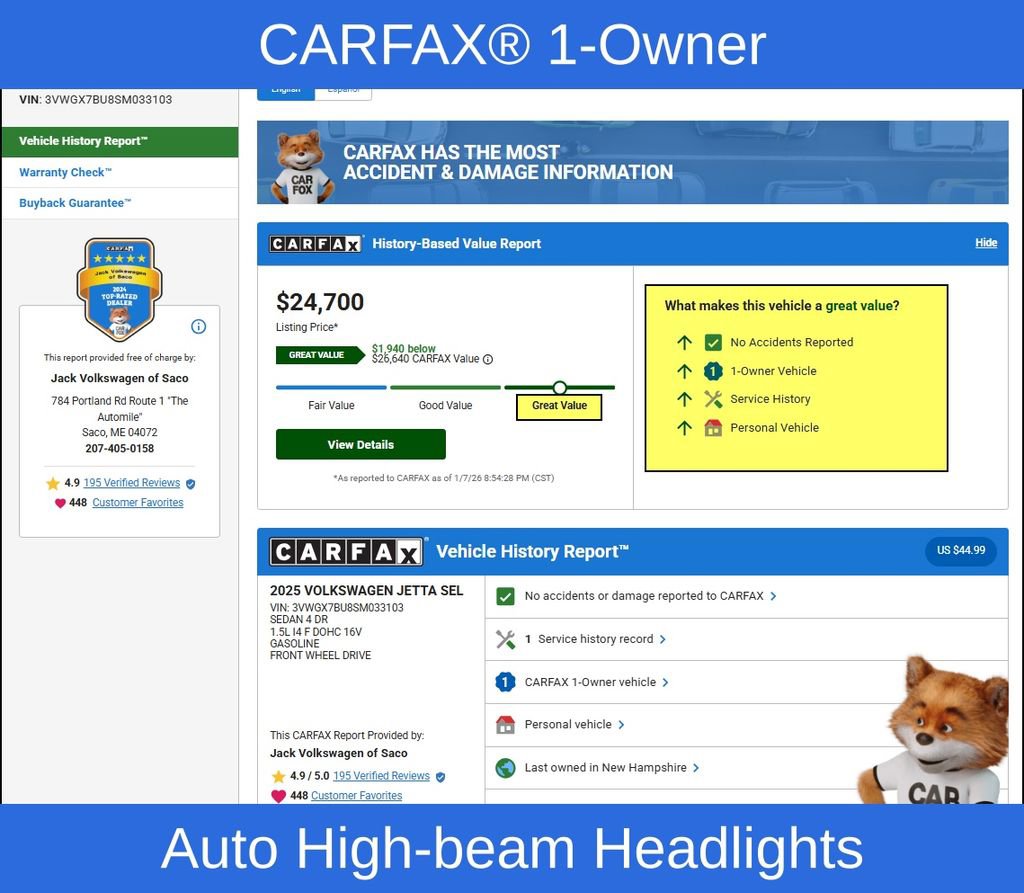Click the CARFAX Value info icon
Viewport: 1024px width, 893px height.
(488, 359)
